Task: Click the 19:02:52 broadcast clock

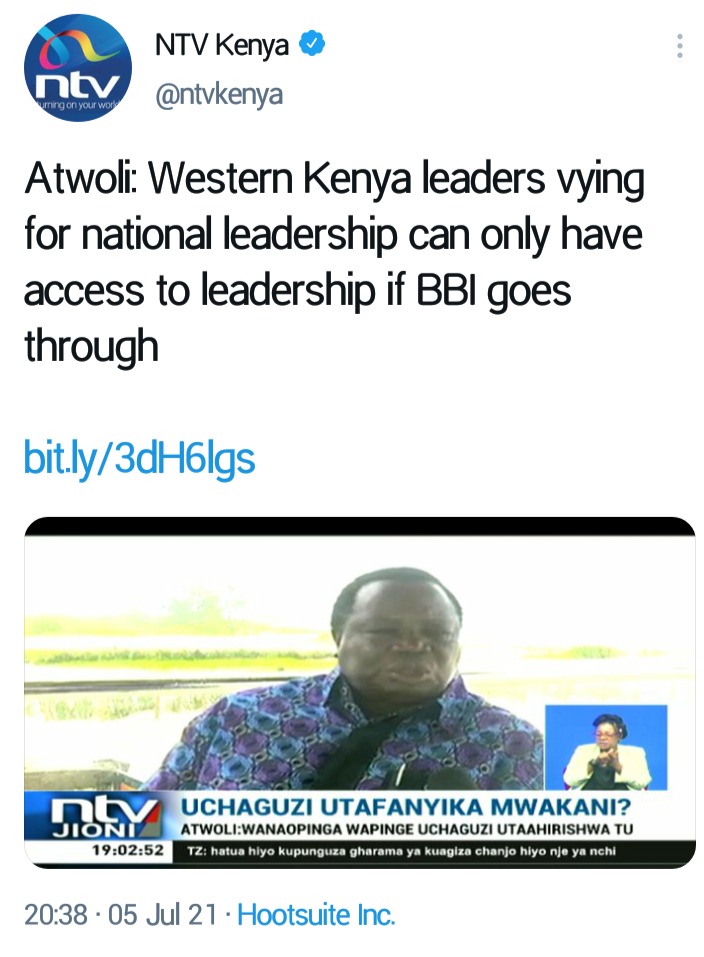Action: 128,850
